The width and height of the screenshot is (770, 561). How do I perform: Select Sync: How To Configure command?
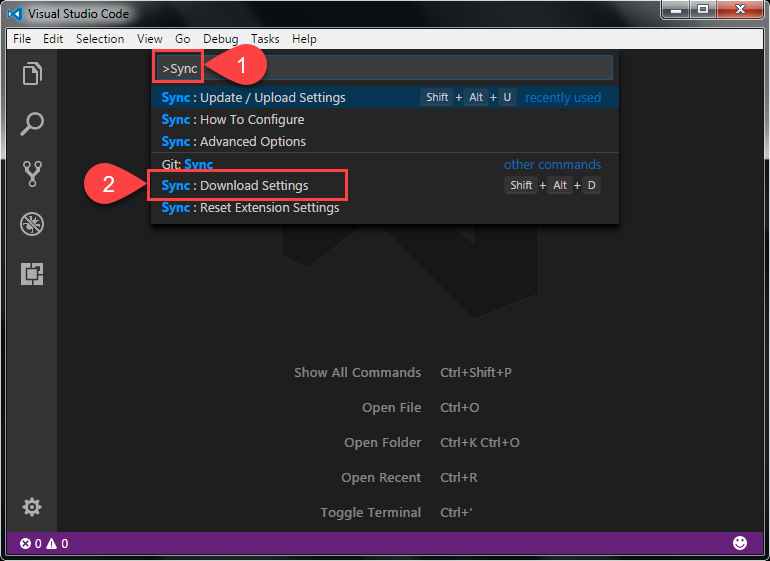tap(385, 119)
